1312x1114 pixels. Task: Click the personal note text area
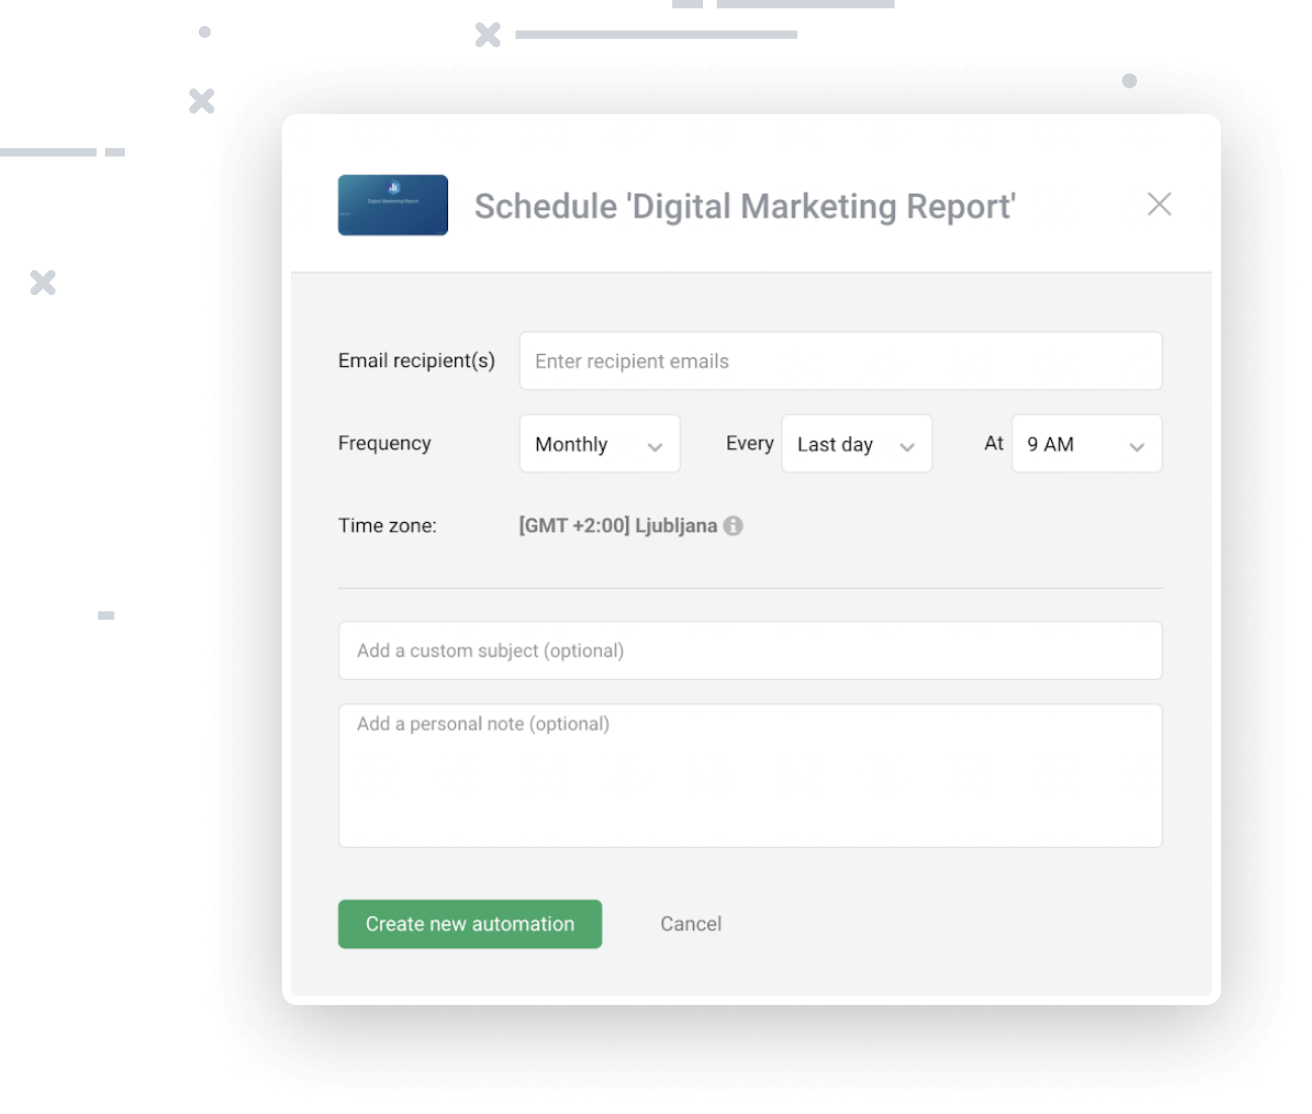tap(750, 776)
